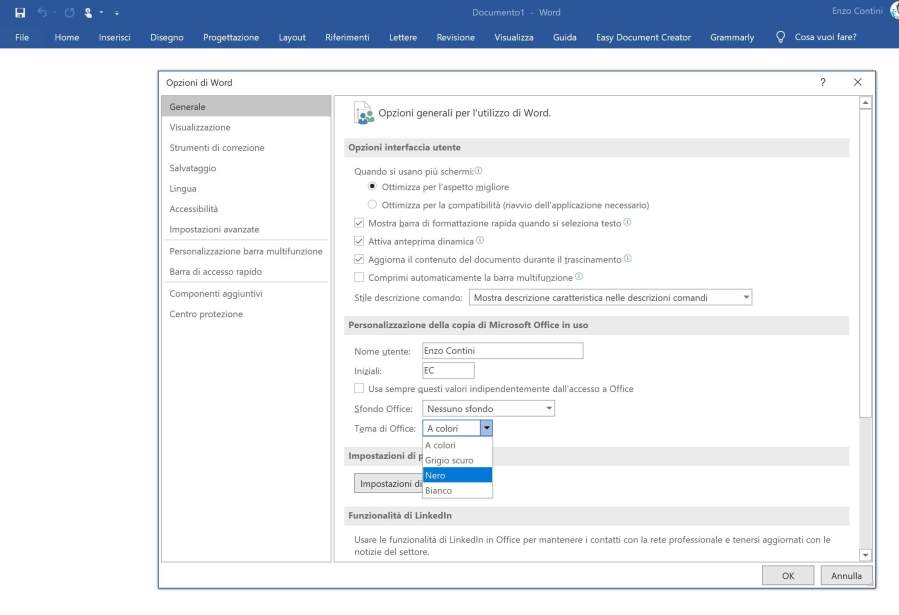Choose 'Nero' from the Office theme list

457,475
